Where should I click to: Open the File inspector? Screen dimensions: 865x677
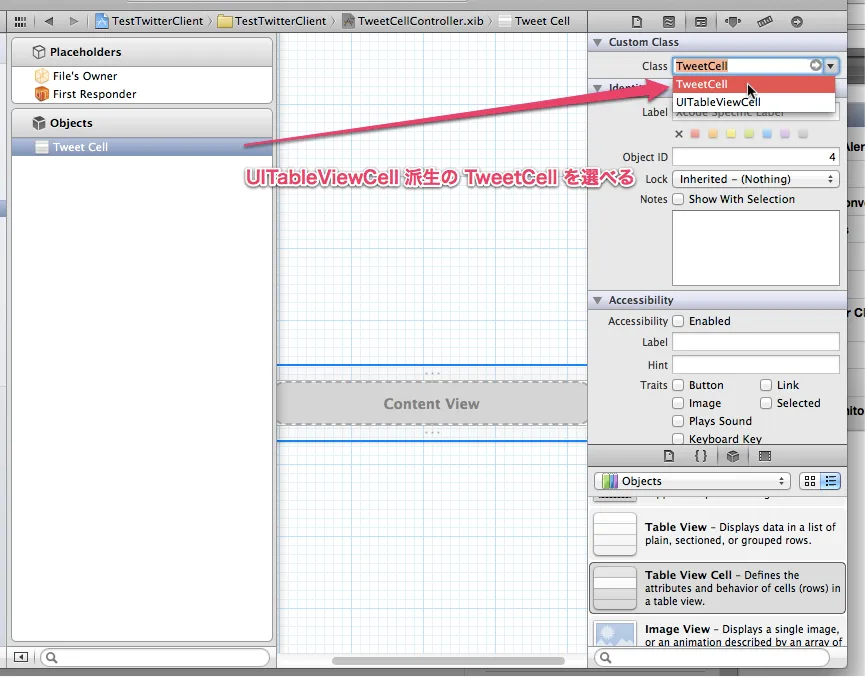click(637, 21)
